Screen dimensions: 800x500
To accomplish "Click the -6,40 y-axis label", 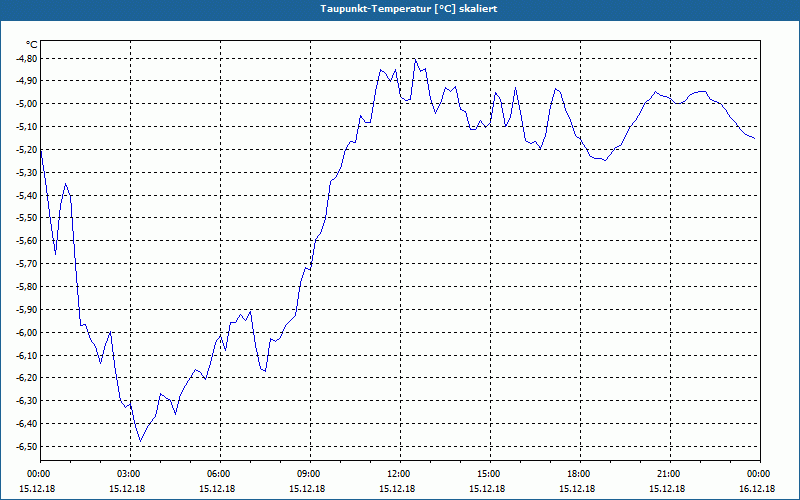I will tap(27, 424).
